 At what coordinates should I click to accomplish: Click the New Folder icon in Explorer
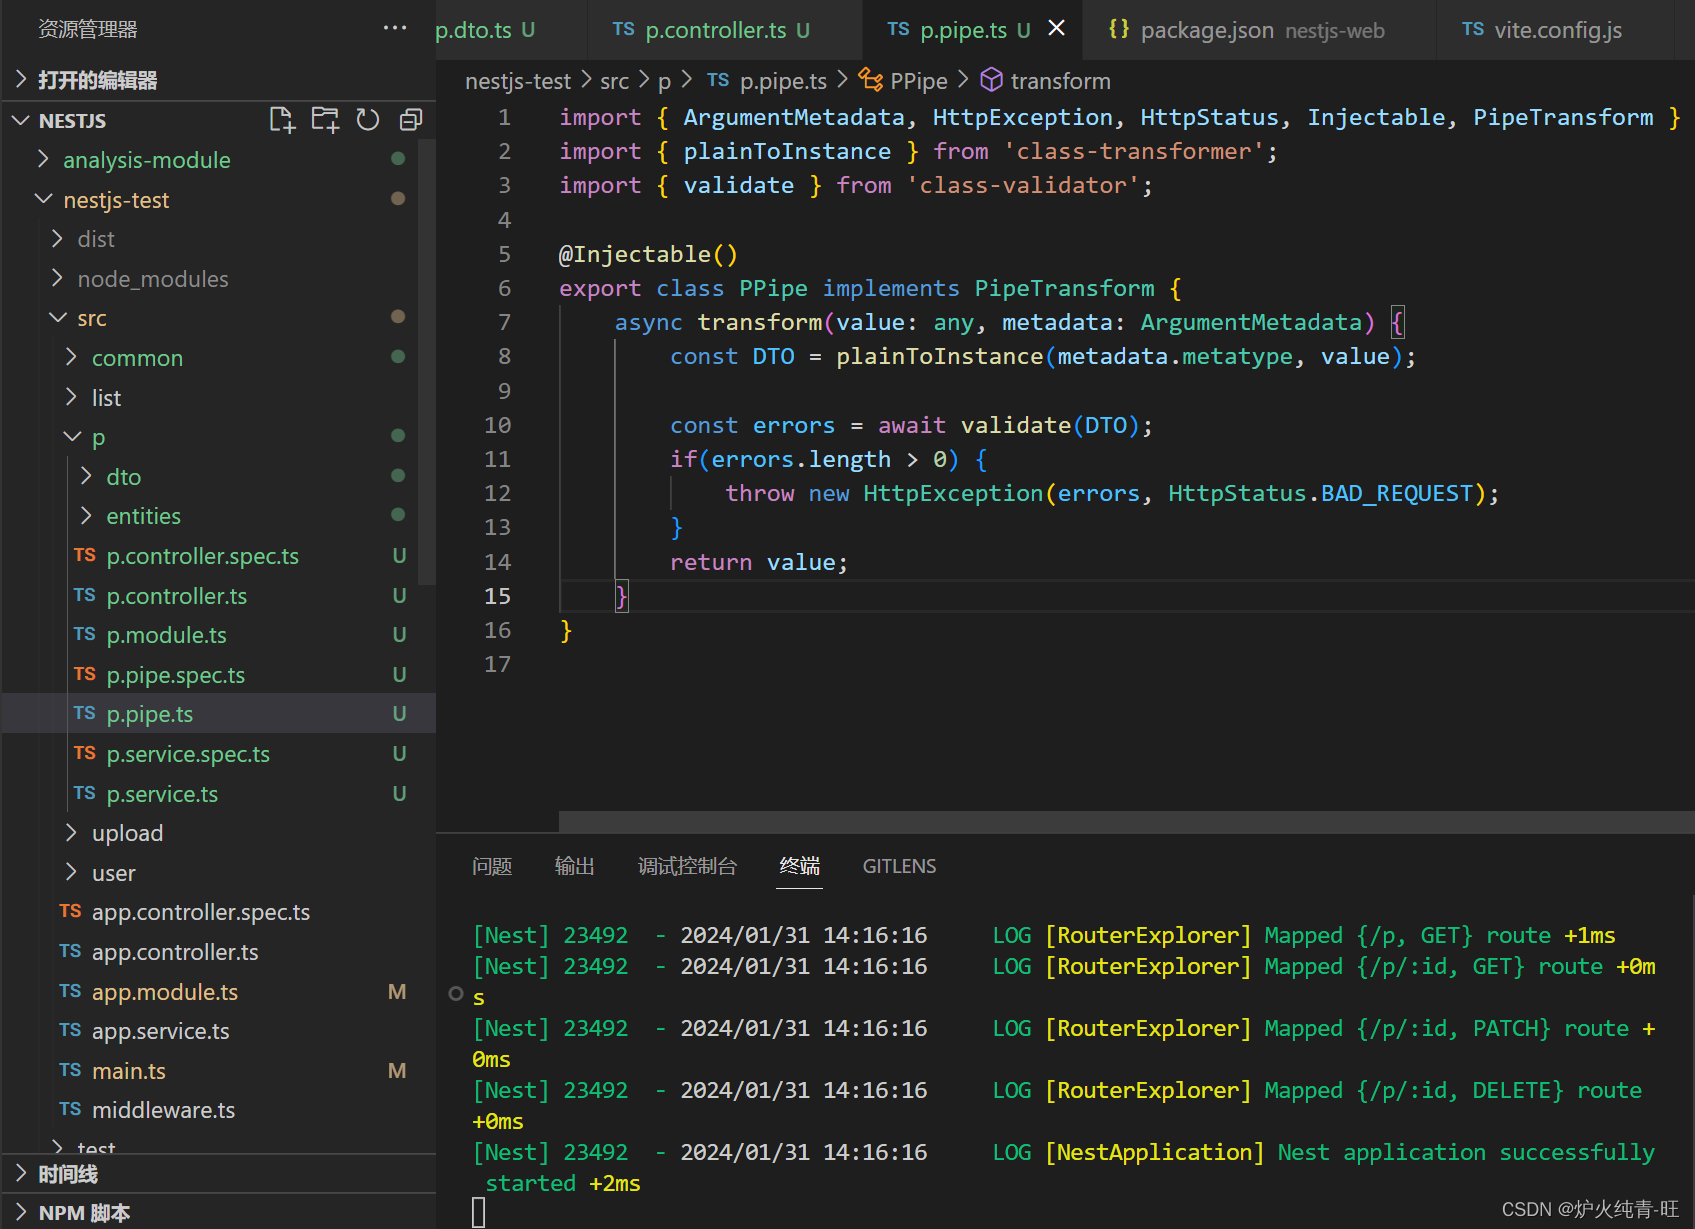(325, 119)
